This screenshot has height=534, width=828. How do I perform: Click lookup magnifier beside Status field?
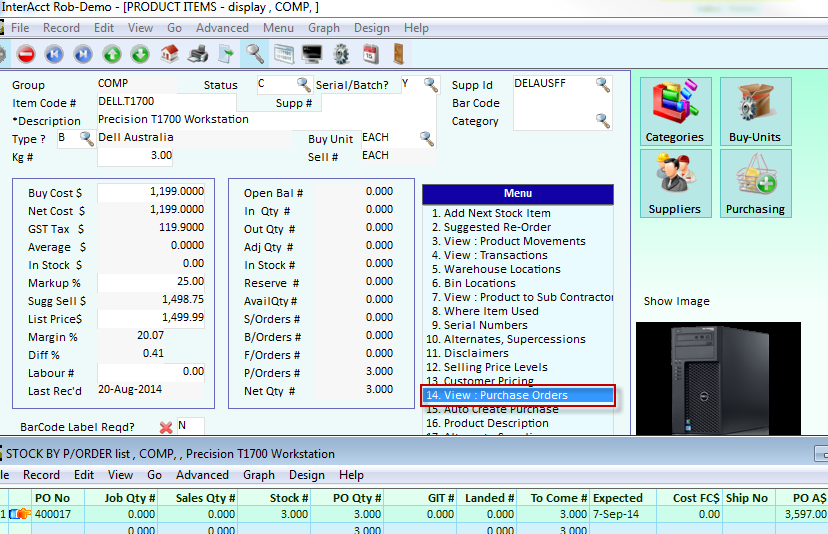pos(303,84)
